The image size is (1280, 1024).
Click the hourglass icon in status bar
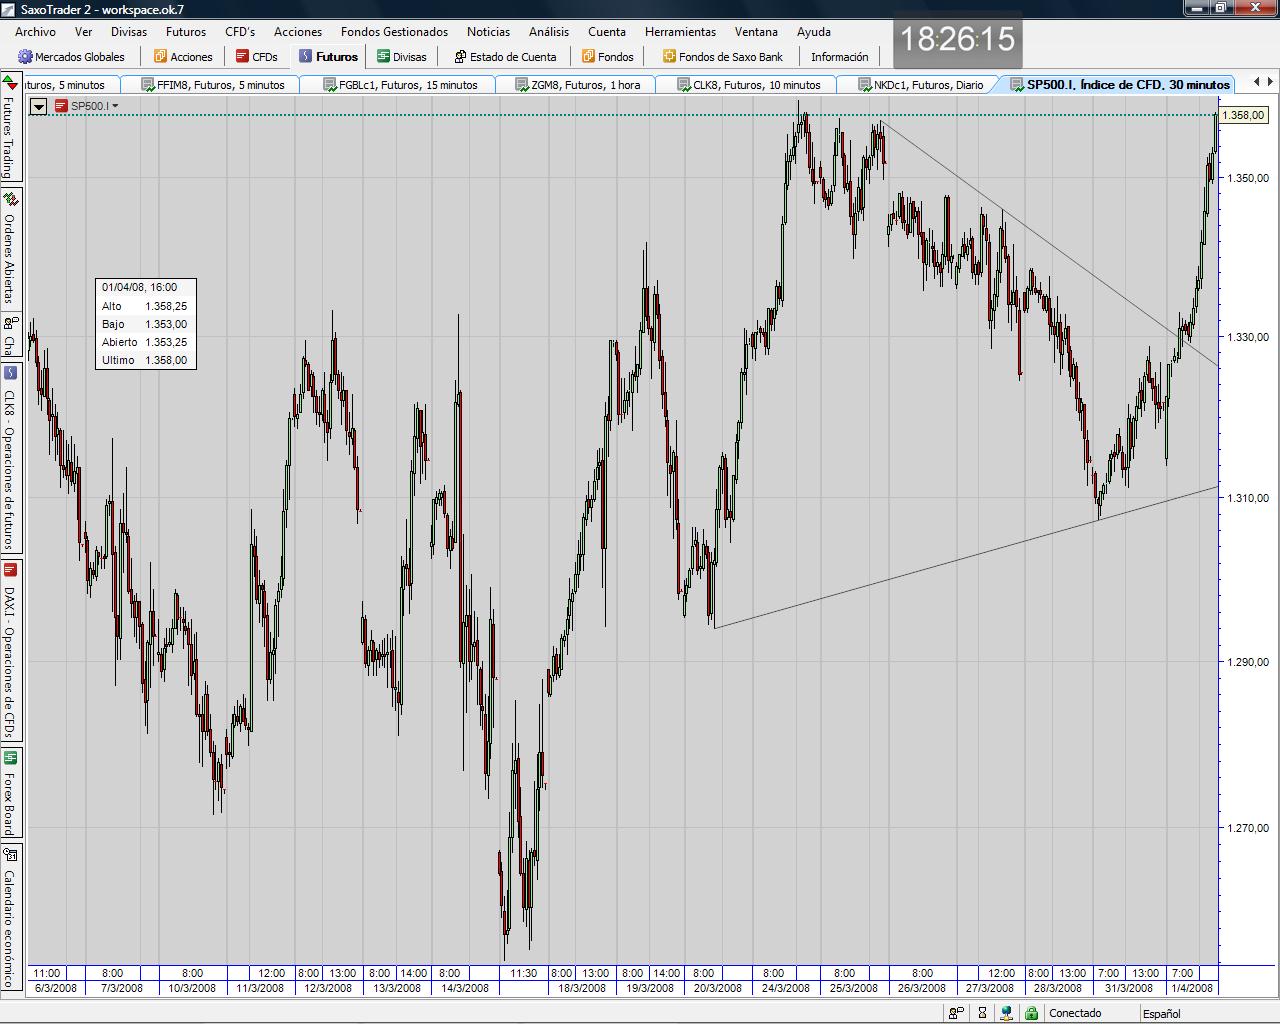tap(982, 1013)
